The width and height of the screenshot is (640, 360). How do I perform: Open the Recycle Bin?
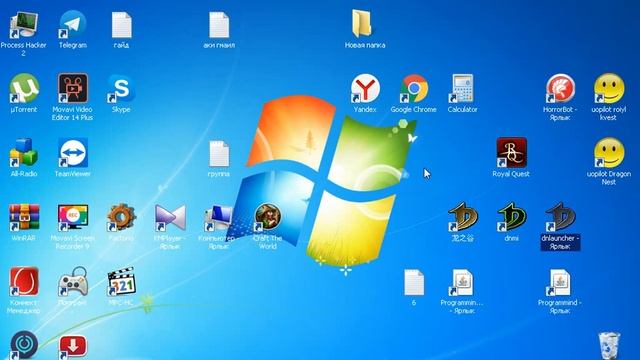point(609,346)
